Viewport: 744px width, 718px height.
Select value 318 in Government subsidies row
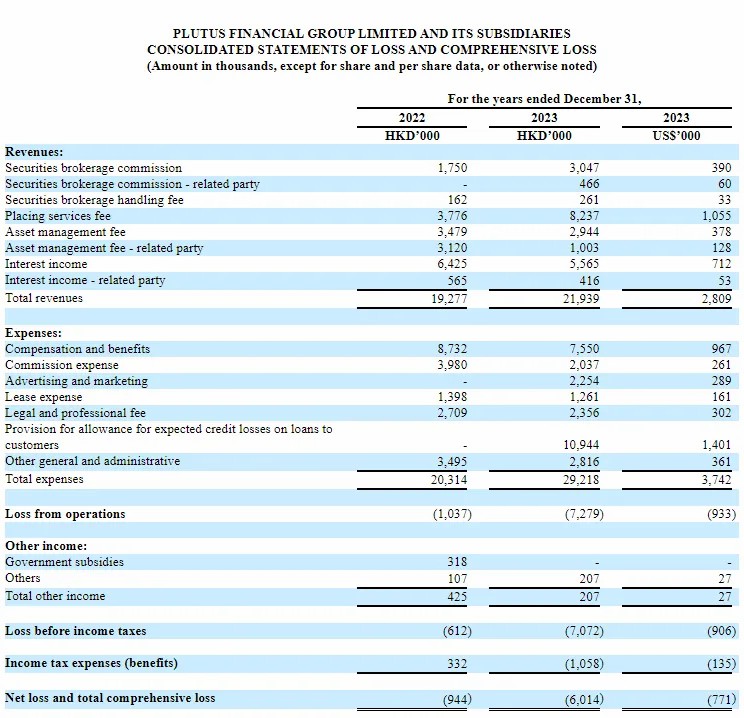click(x=457, y=562)
